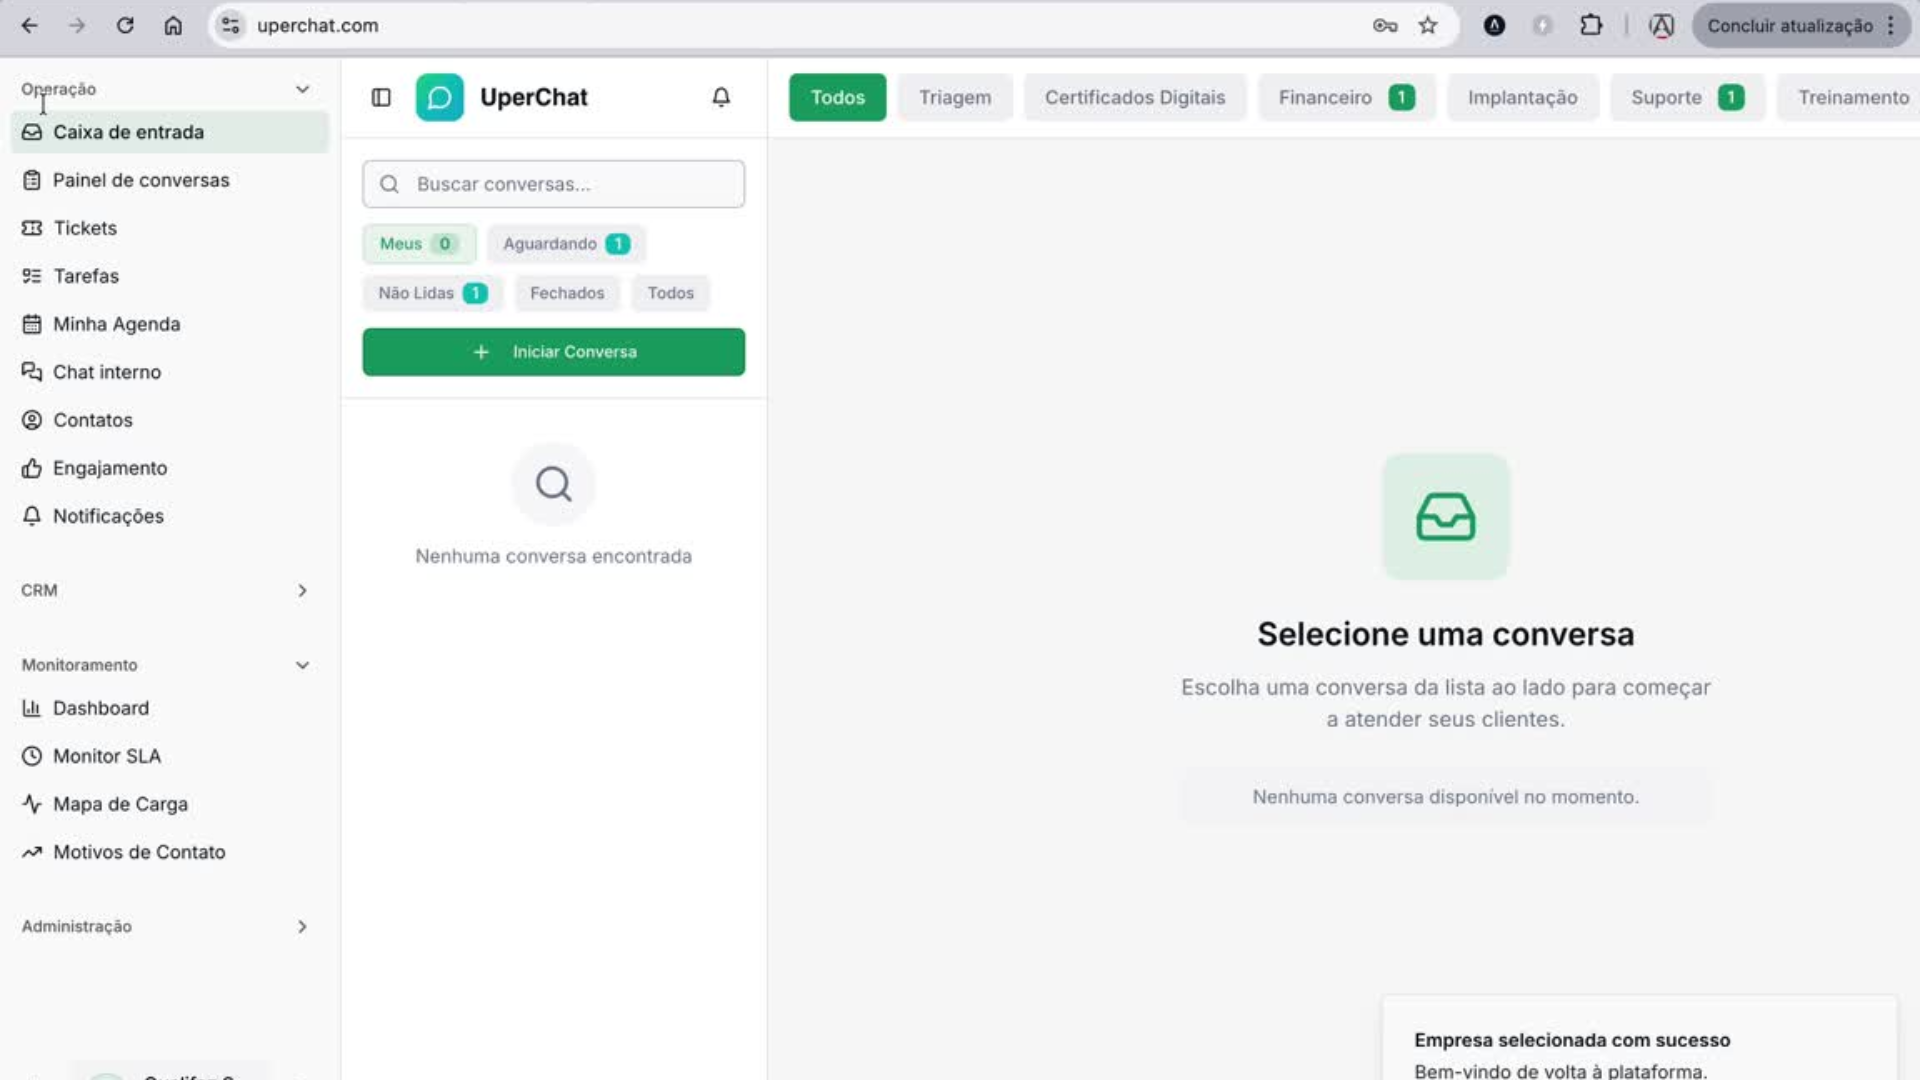The image size is (1920, 1080).
Task: Collapse the Operação section
Action: point(302,89)
